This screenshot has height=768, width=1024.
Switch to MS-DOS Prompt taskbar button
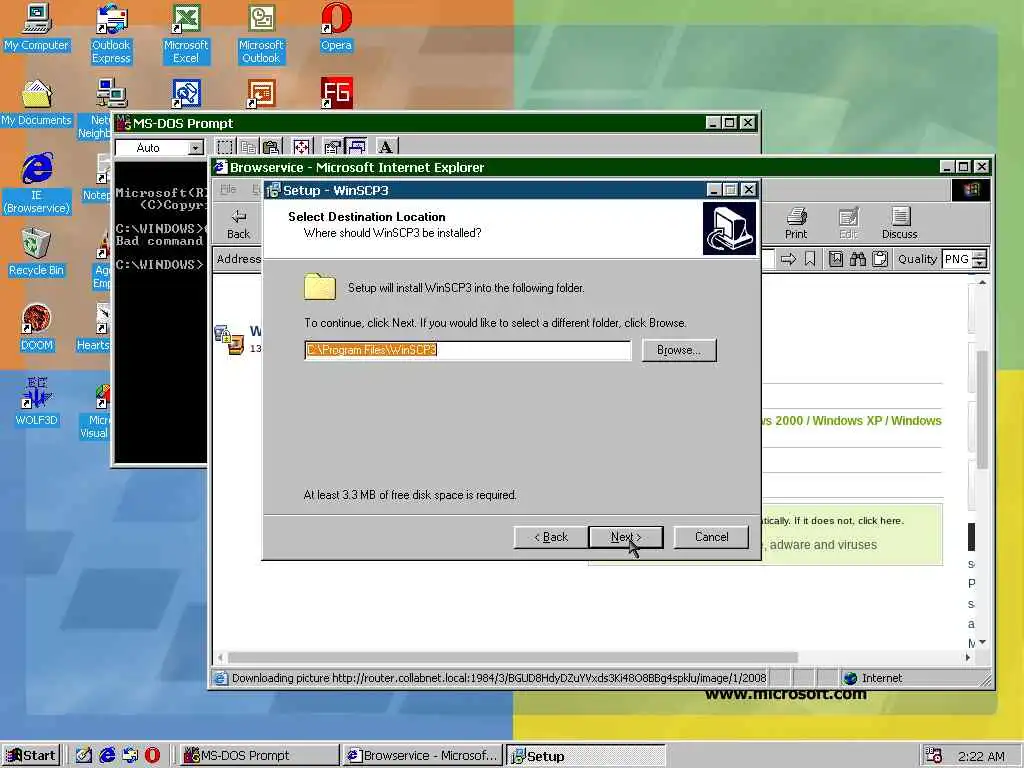click(x=259, y=756)
